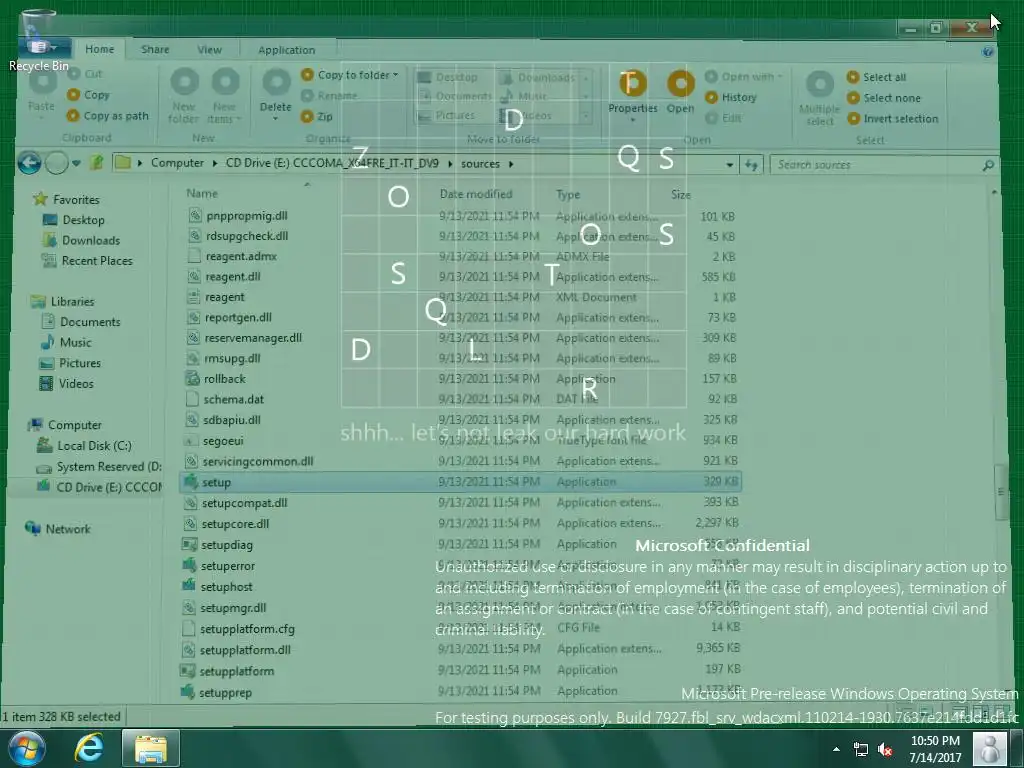Screen dimensions: 1024x768
Task: Click the Help question mark icon
Action: tap(987, 52)
